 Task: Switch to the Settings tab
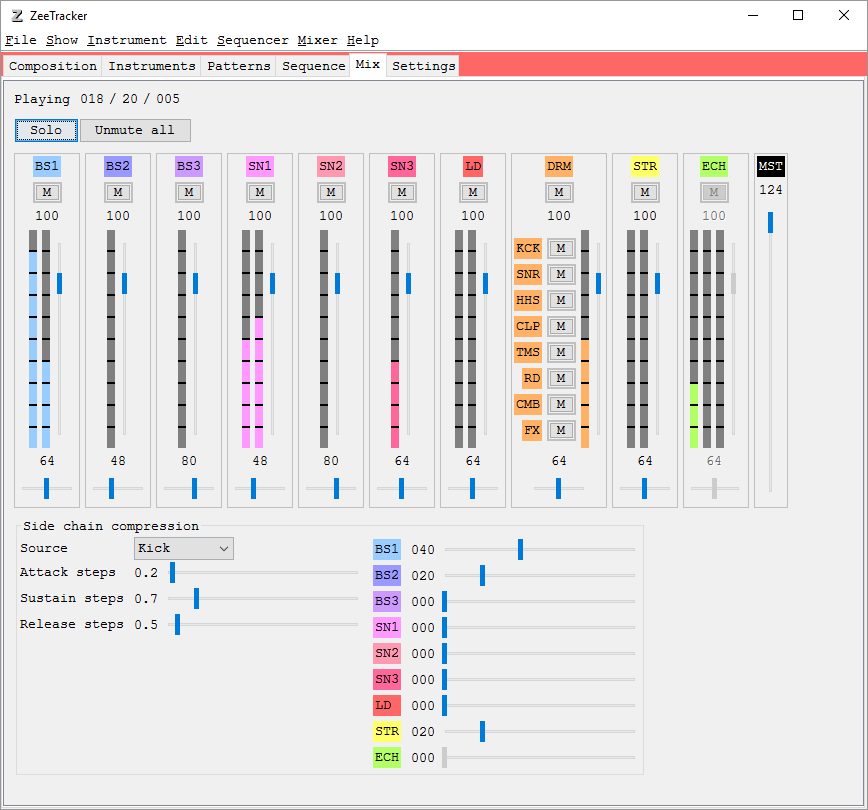pyautogui.click(x=423, y=66)
